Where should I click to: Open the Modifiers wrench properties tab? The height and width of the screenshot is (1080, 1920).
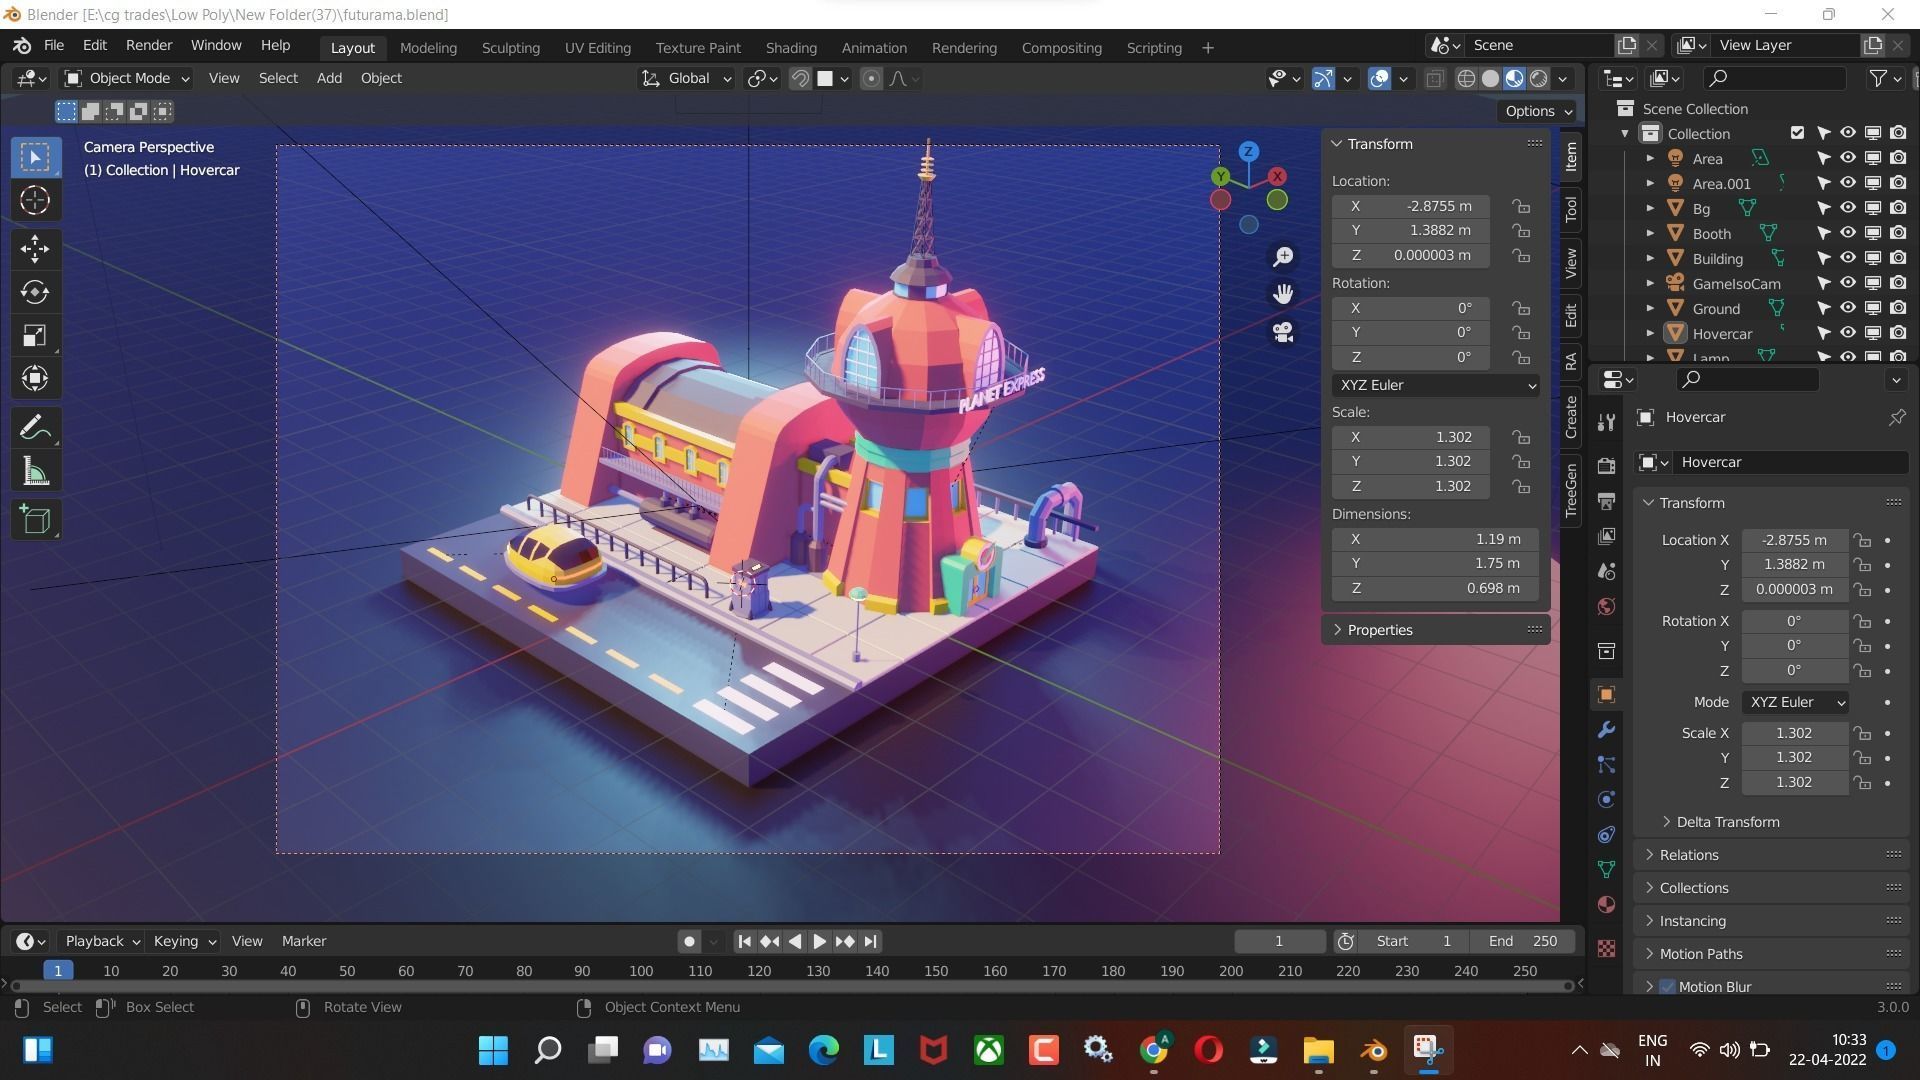tap(1606, 730)
